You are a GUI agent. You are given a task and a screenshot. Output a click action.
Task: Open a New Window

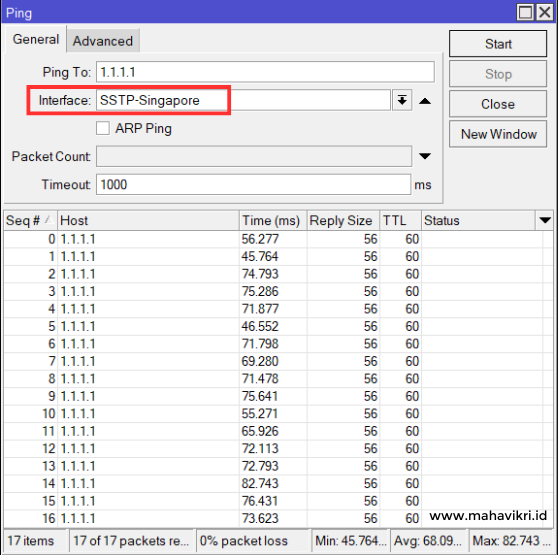[498, 134]
